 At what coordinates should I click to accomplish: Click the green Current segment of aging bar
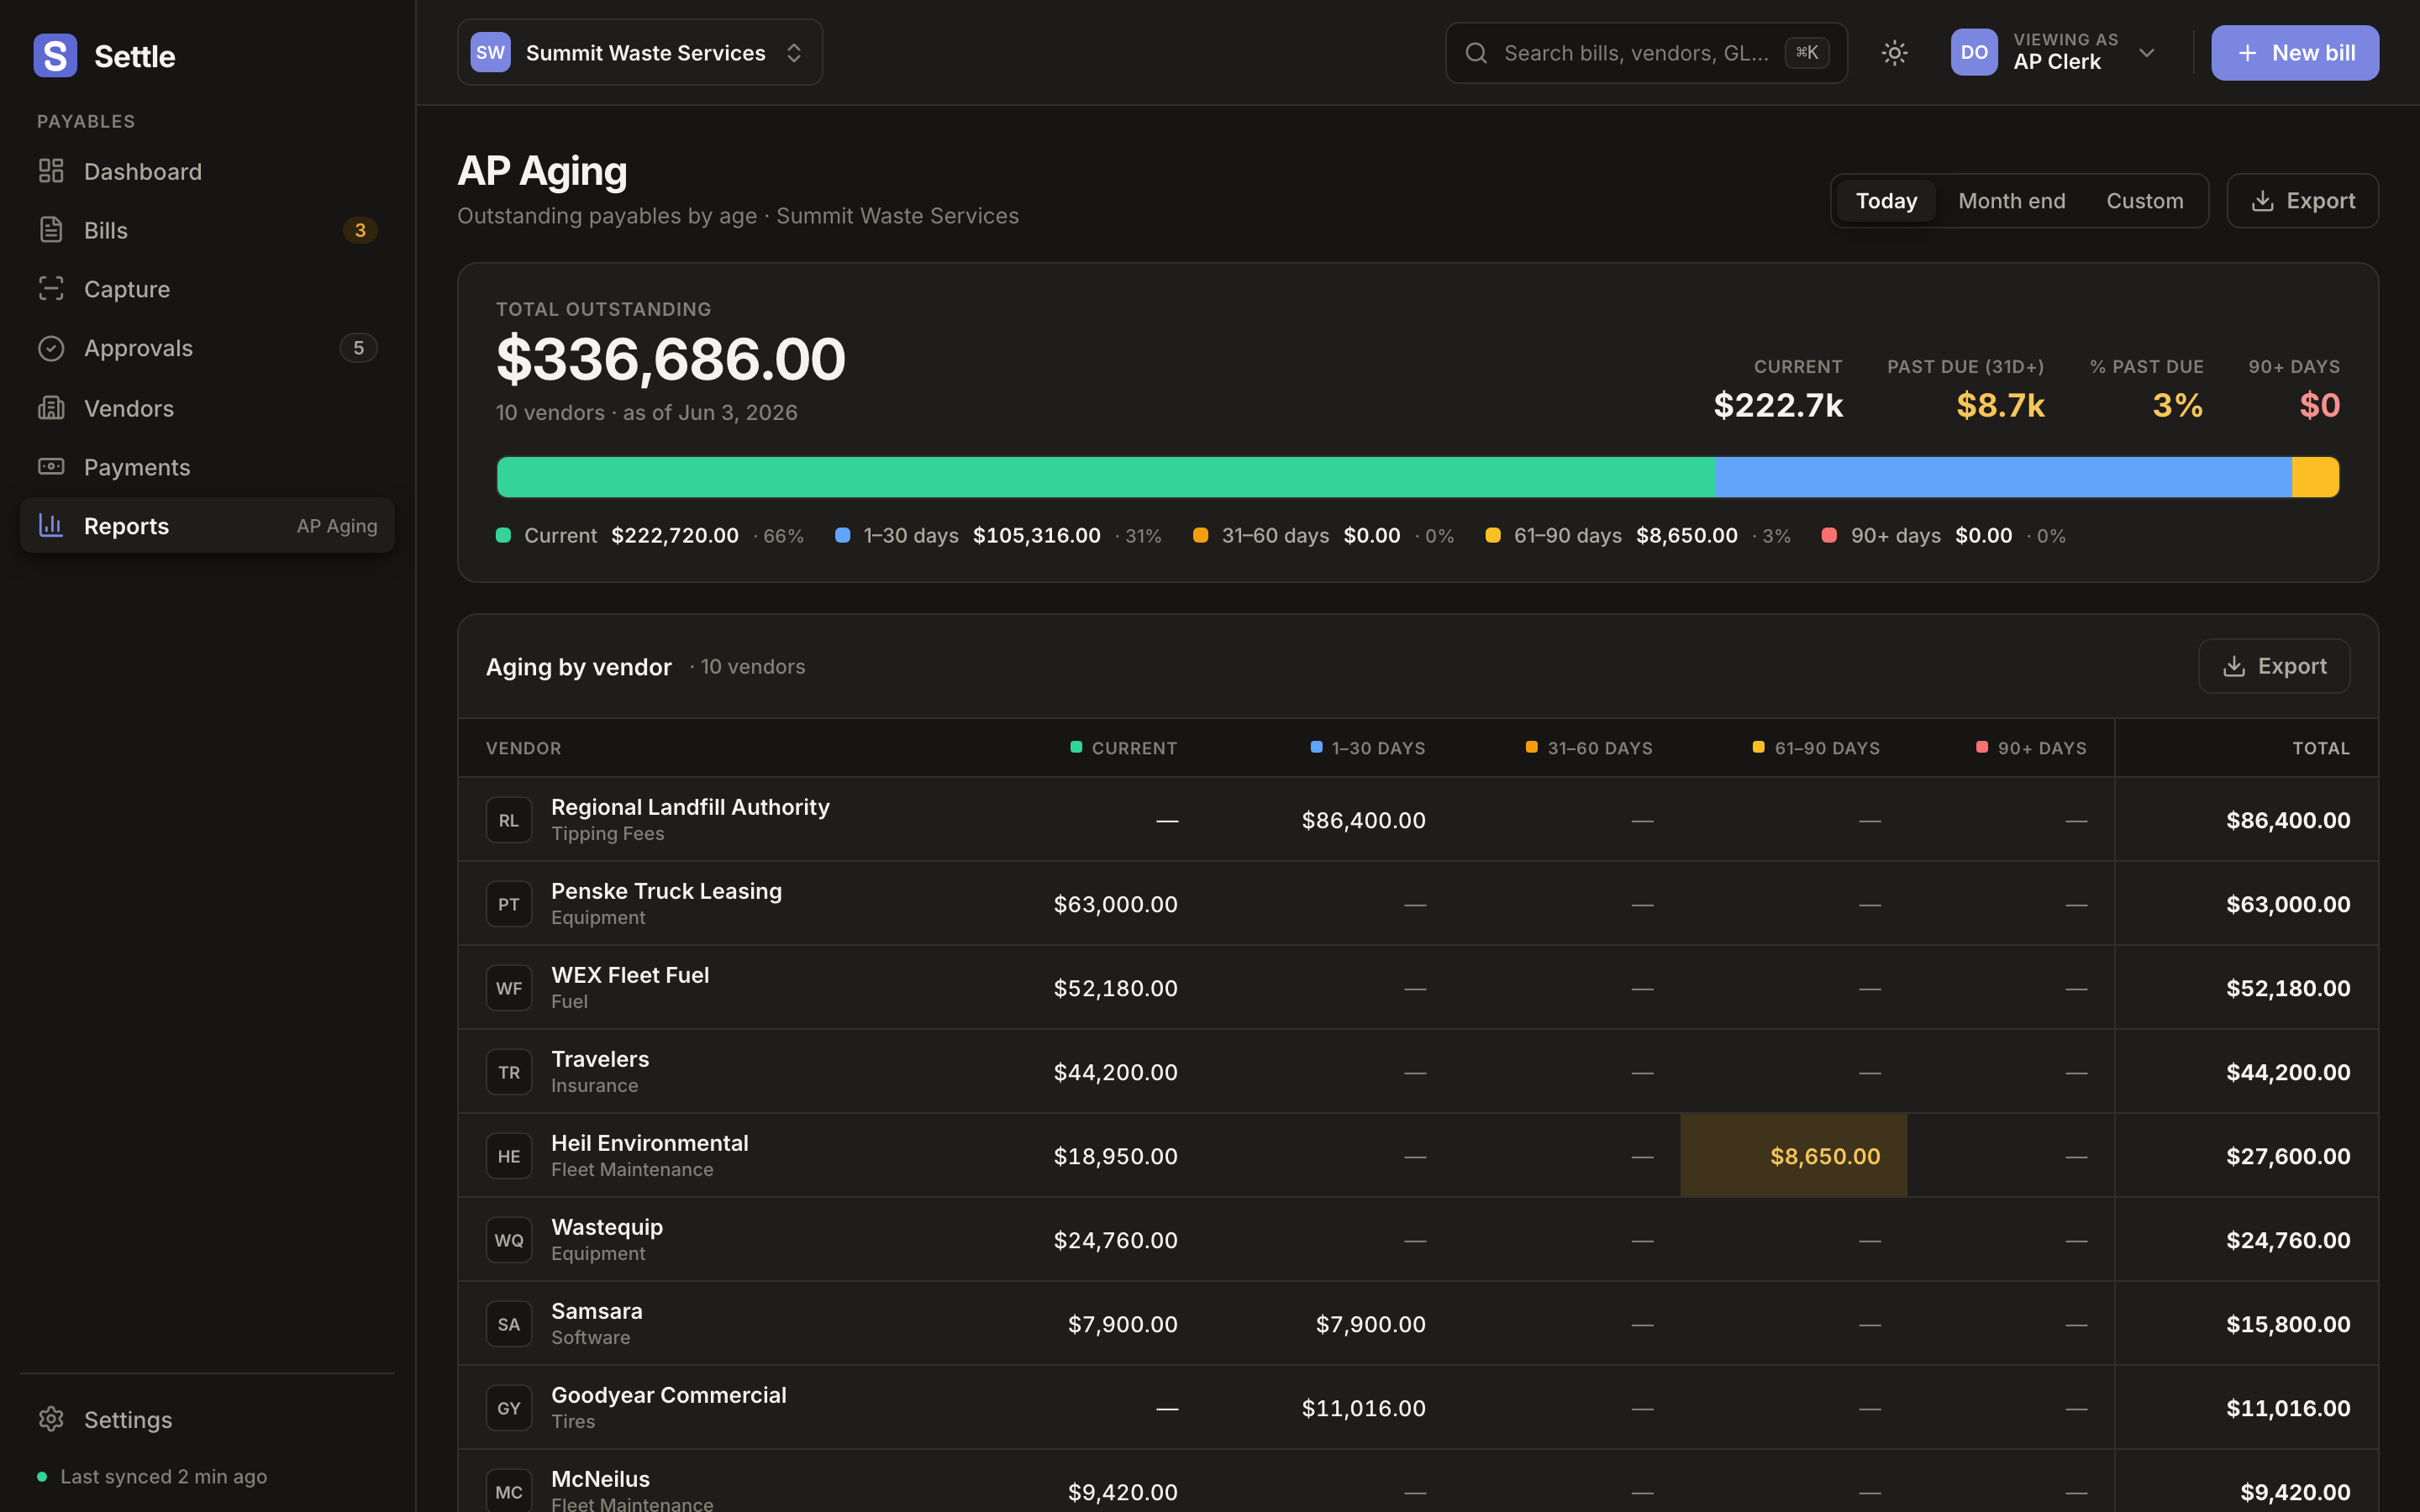pyautogui.click(x=1106, y=477)
